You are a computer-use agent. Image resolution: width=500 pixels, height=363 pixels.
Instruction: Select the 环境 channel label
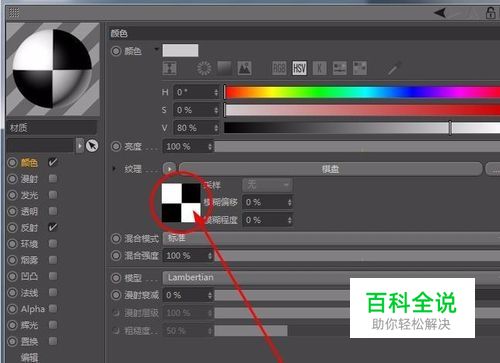point(29,244)
